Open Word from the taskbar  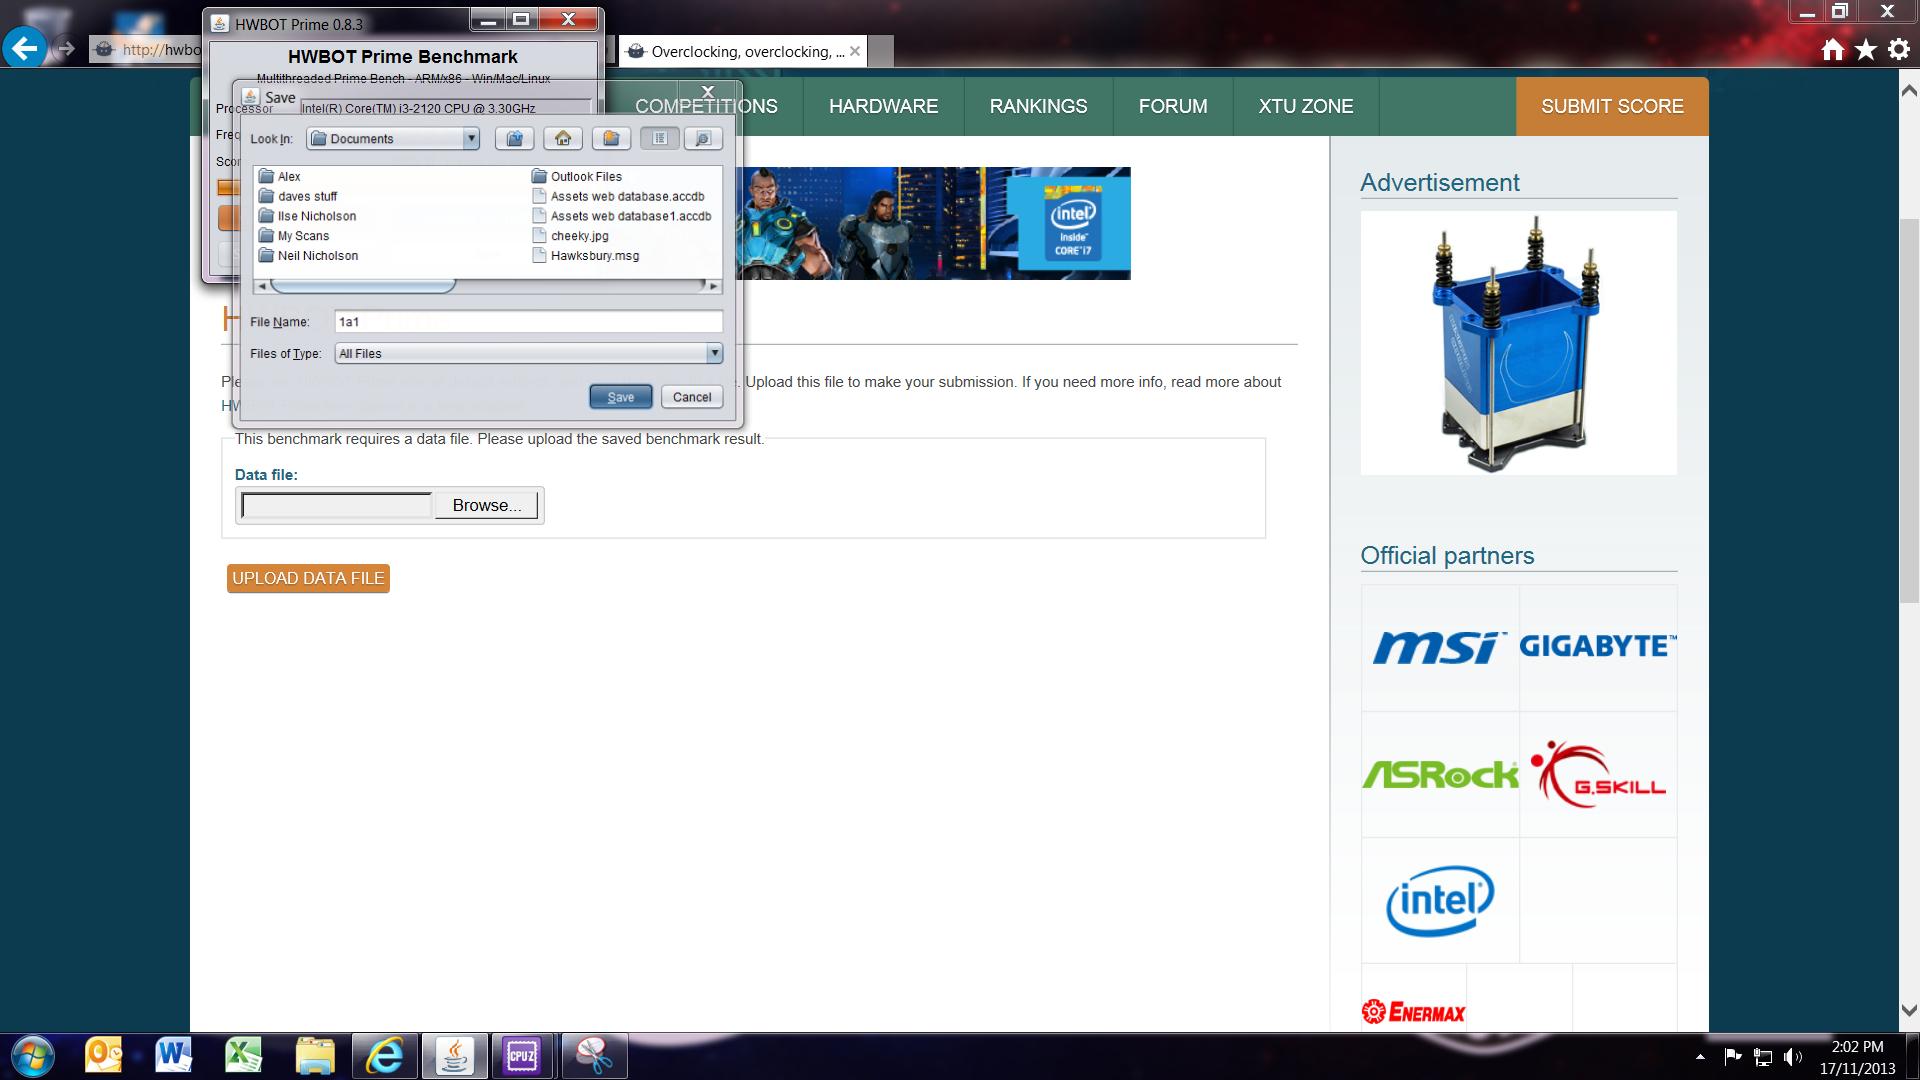[x=173, y=1056]
